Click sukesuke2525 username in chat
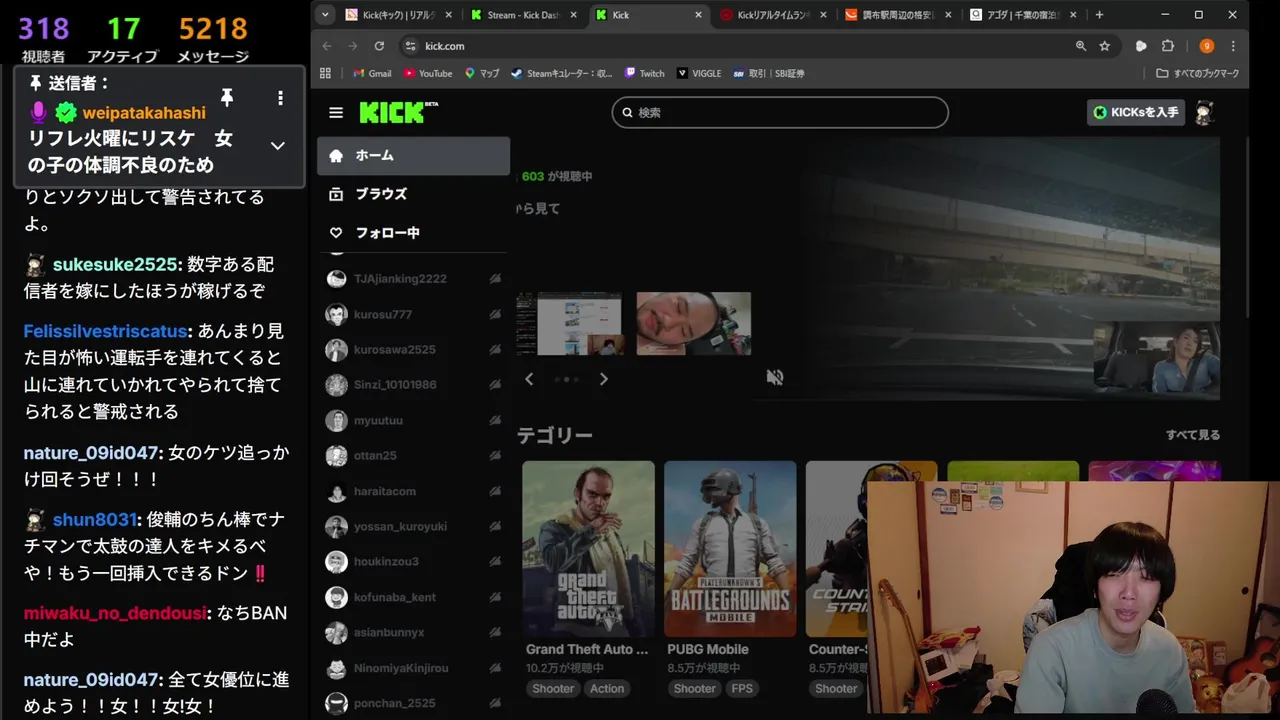This screenshot has height=720, width=1280. (115, 264)
